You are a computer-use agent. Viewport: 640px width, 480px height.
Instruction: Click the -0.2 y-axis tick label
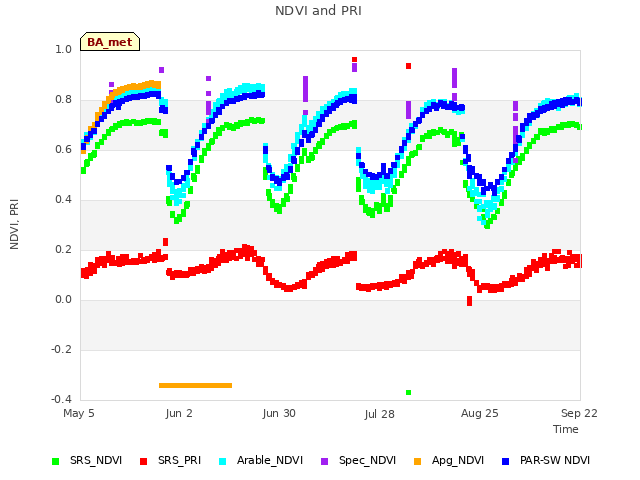[61, 350]
